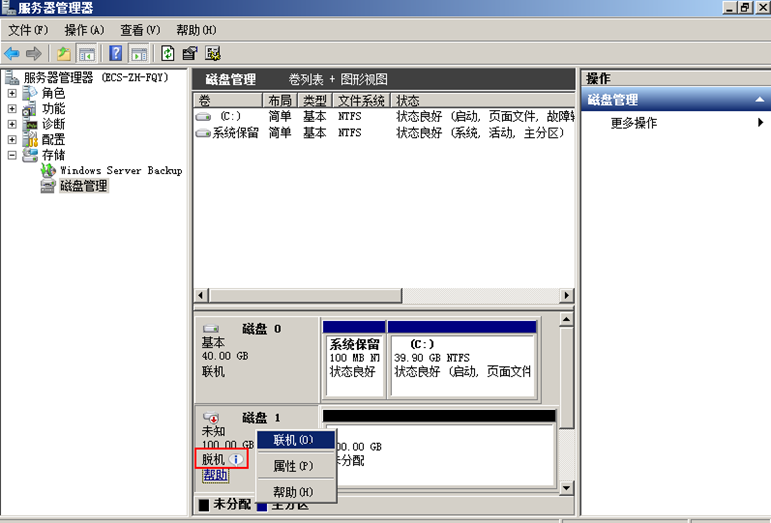Click the 帮助 link under disk 1

(x=215, y=475)
